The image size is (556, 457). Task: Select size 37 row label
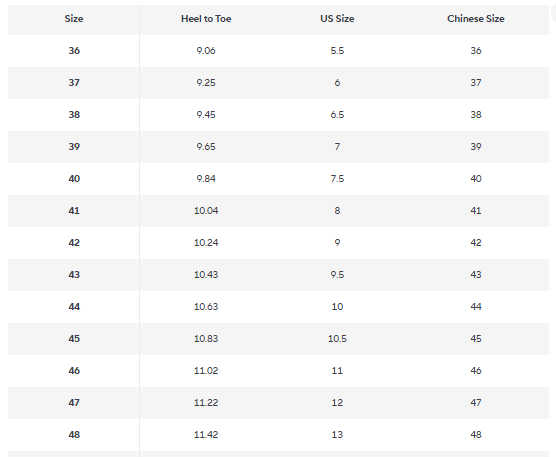(x=74, y=83)
